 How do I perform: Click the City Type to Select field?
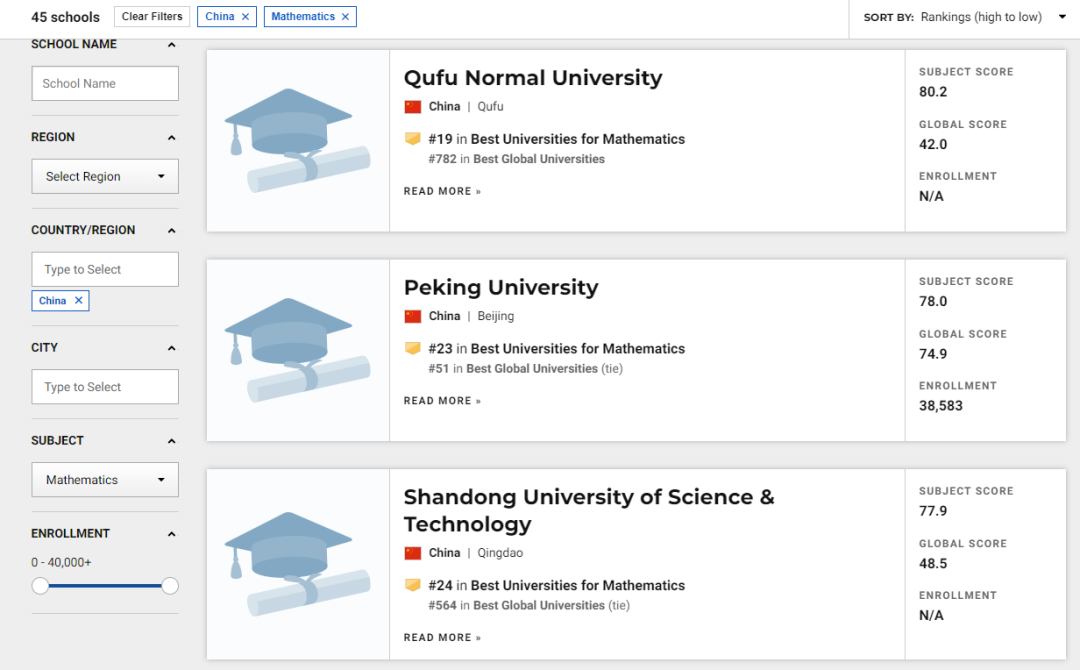(x=105, y=387)
